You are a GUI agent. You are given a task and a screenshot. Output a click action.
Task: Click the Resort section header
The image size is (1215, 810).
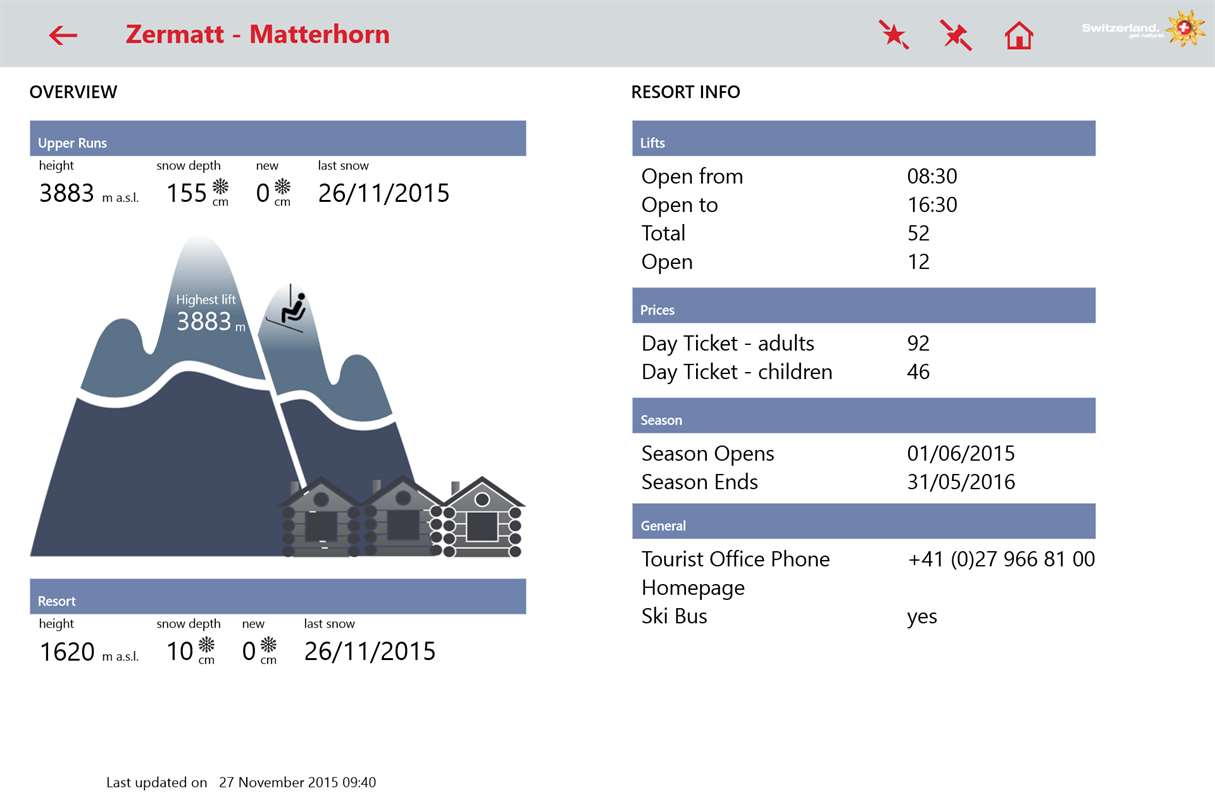click(278, 597)
